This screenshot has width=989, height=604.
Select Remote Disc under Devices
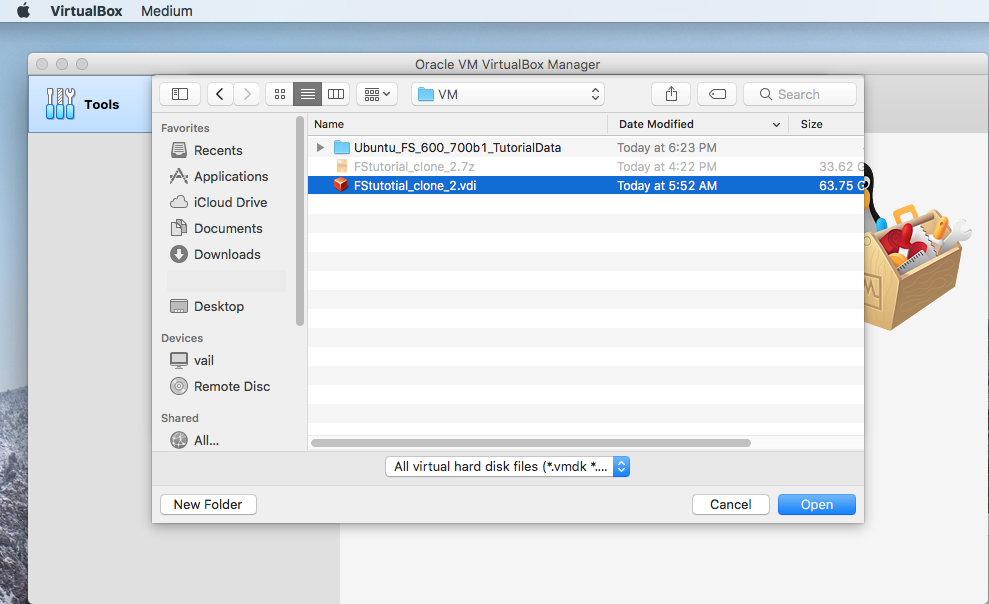[231, 386]
